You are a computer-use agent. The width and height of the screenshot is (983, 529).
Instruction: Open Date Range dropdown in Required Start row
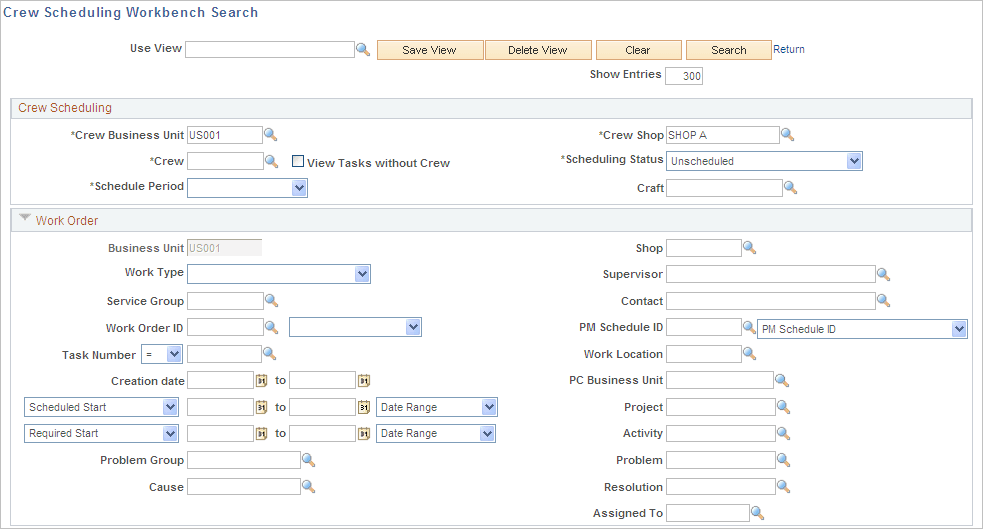pos(436,433)
